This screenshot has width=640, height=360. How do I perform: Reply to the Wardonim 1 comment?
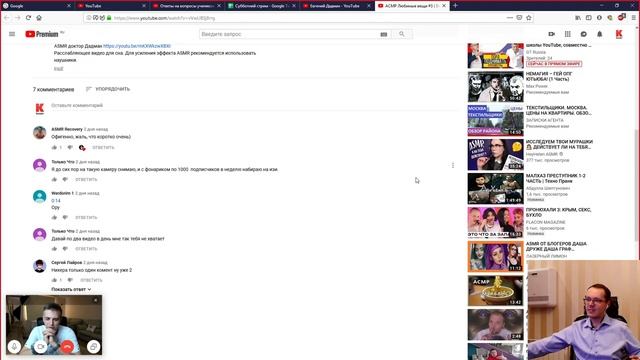point(86,217)
